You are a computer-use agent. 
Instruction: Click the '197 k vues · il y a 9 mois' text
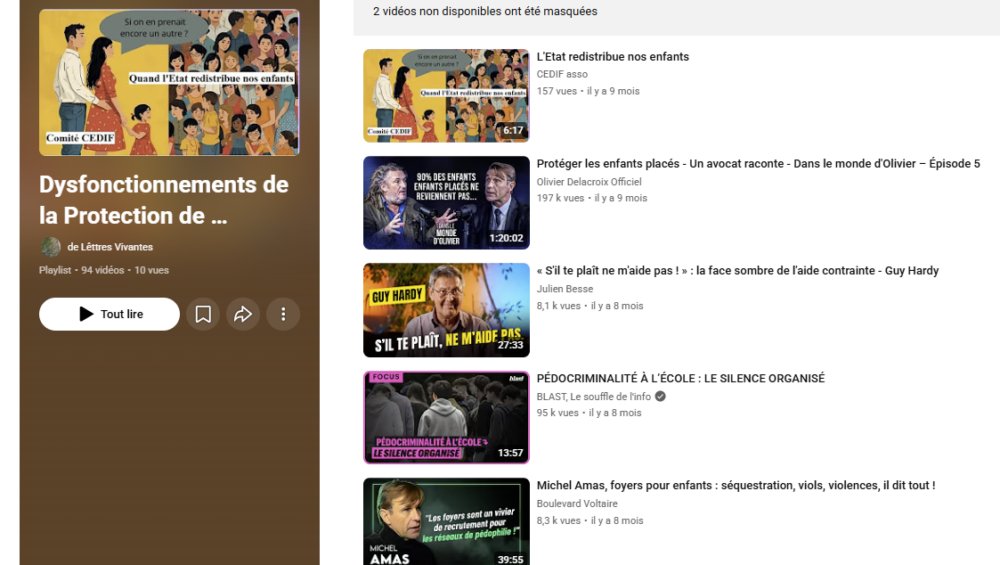[592, 198]
